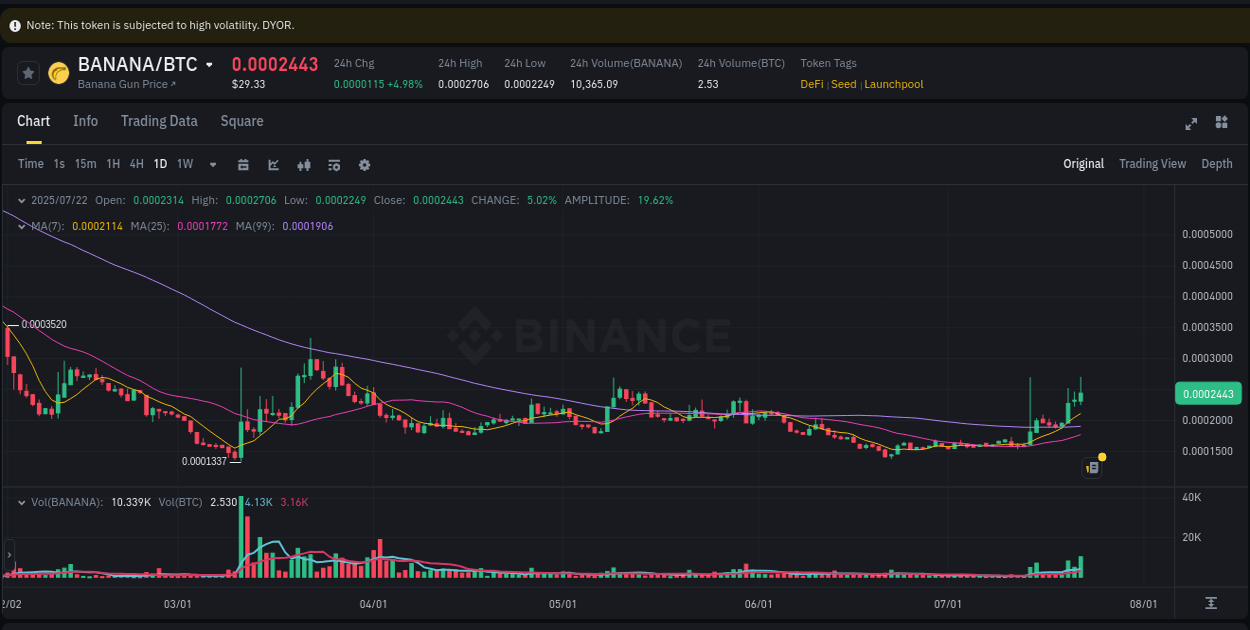Open the technical indicators icon
This screenshot has height=630, width=1250.
click(x=304, y=164)
